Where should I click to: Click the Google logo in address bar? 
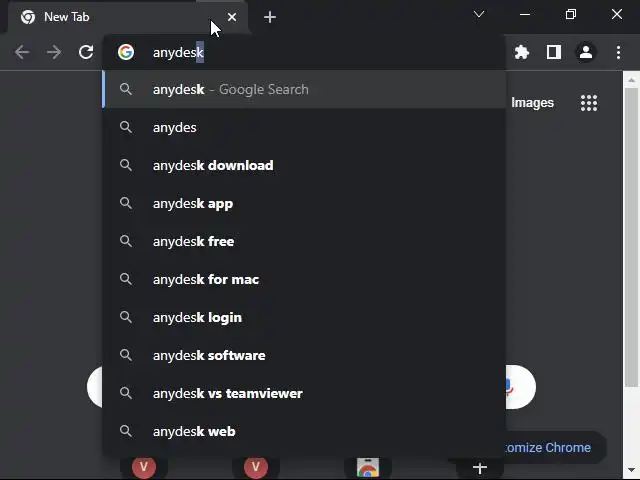[126, 52]
